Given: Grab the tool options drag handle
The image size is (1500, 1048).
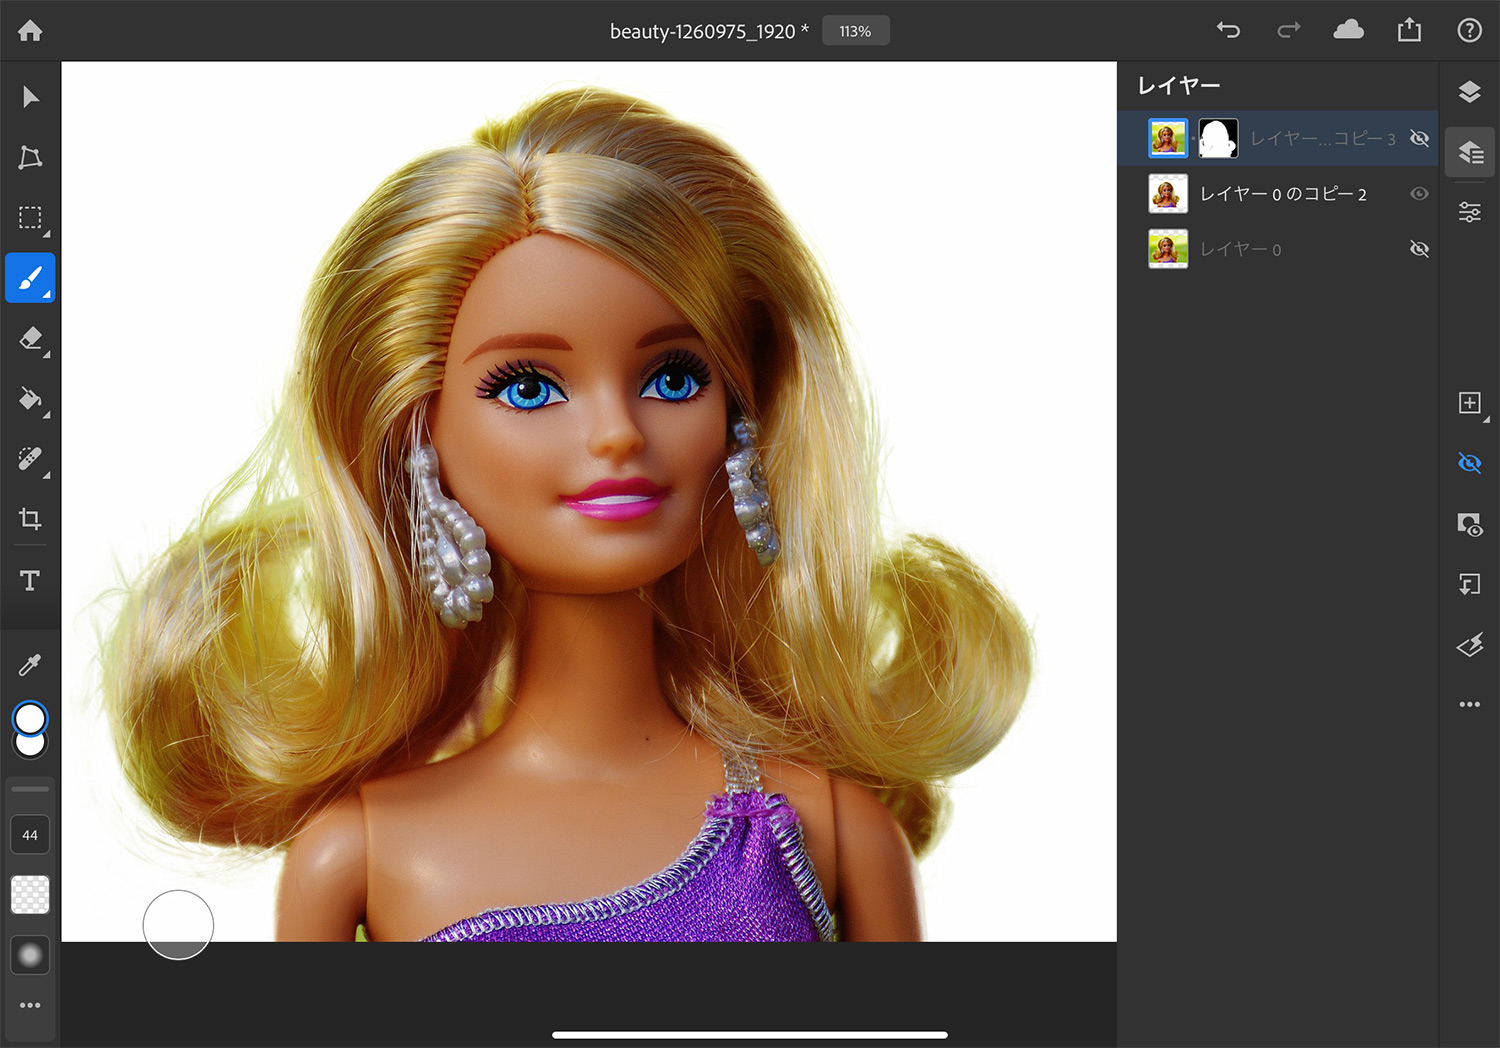Looking at the screenshot, I should pos(30,789).
